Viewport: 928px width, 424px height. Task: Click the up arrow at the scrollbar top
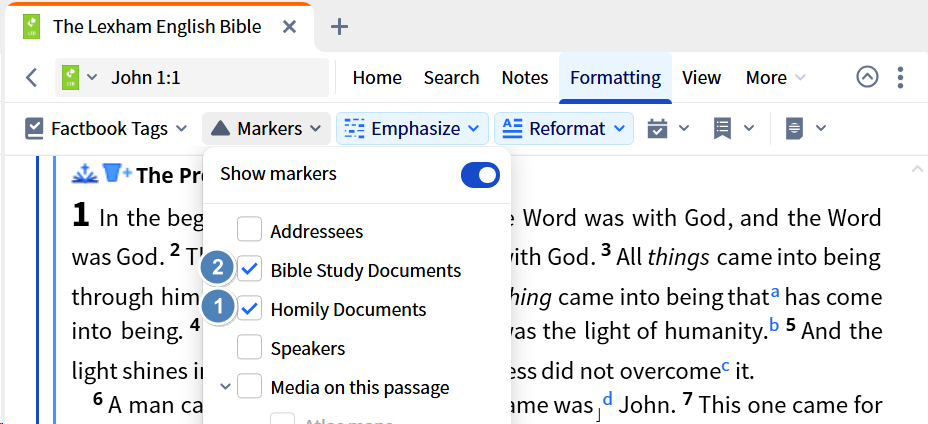(917, 169)
